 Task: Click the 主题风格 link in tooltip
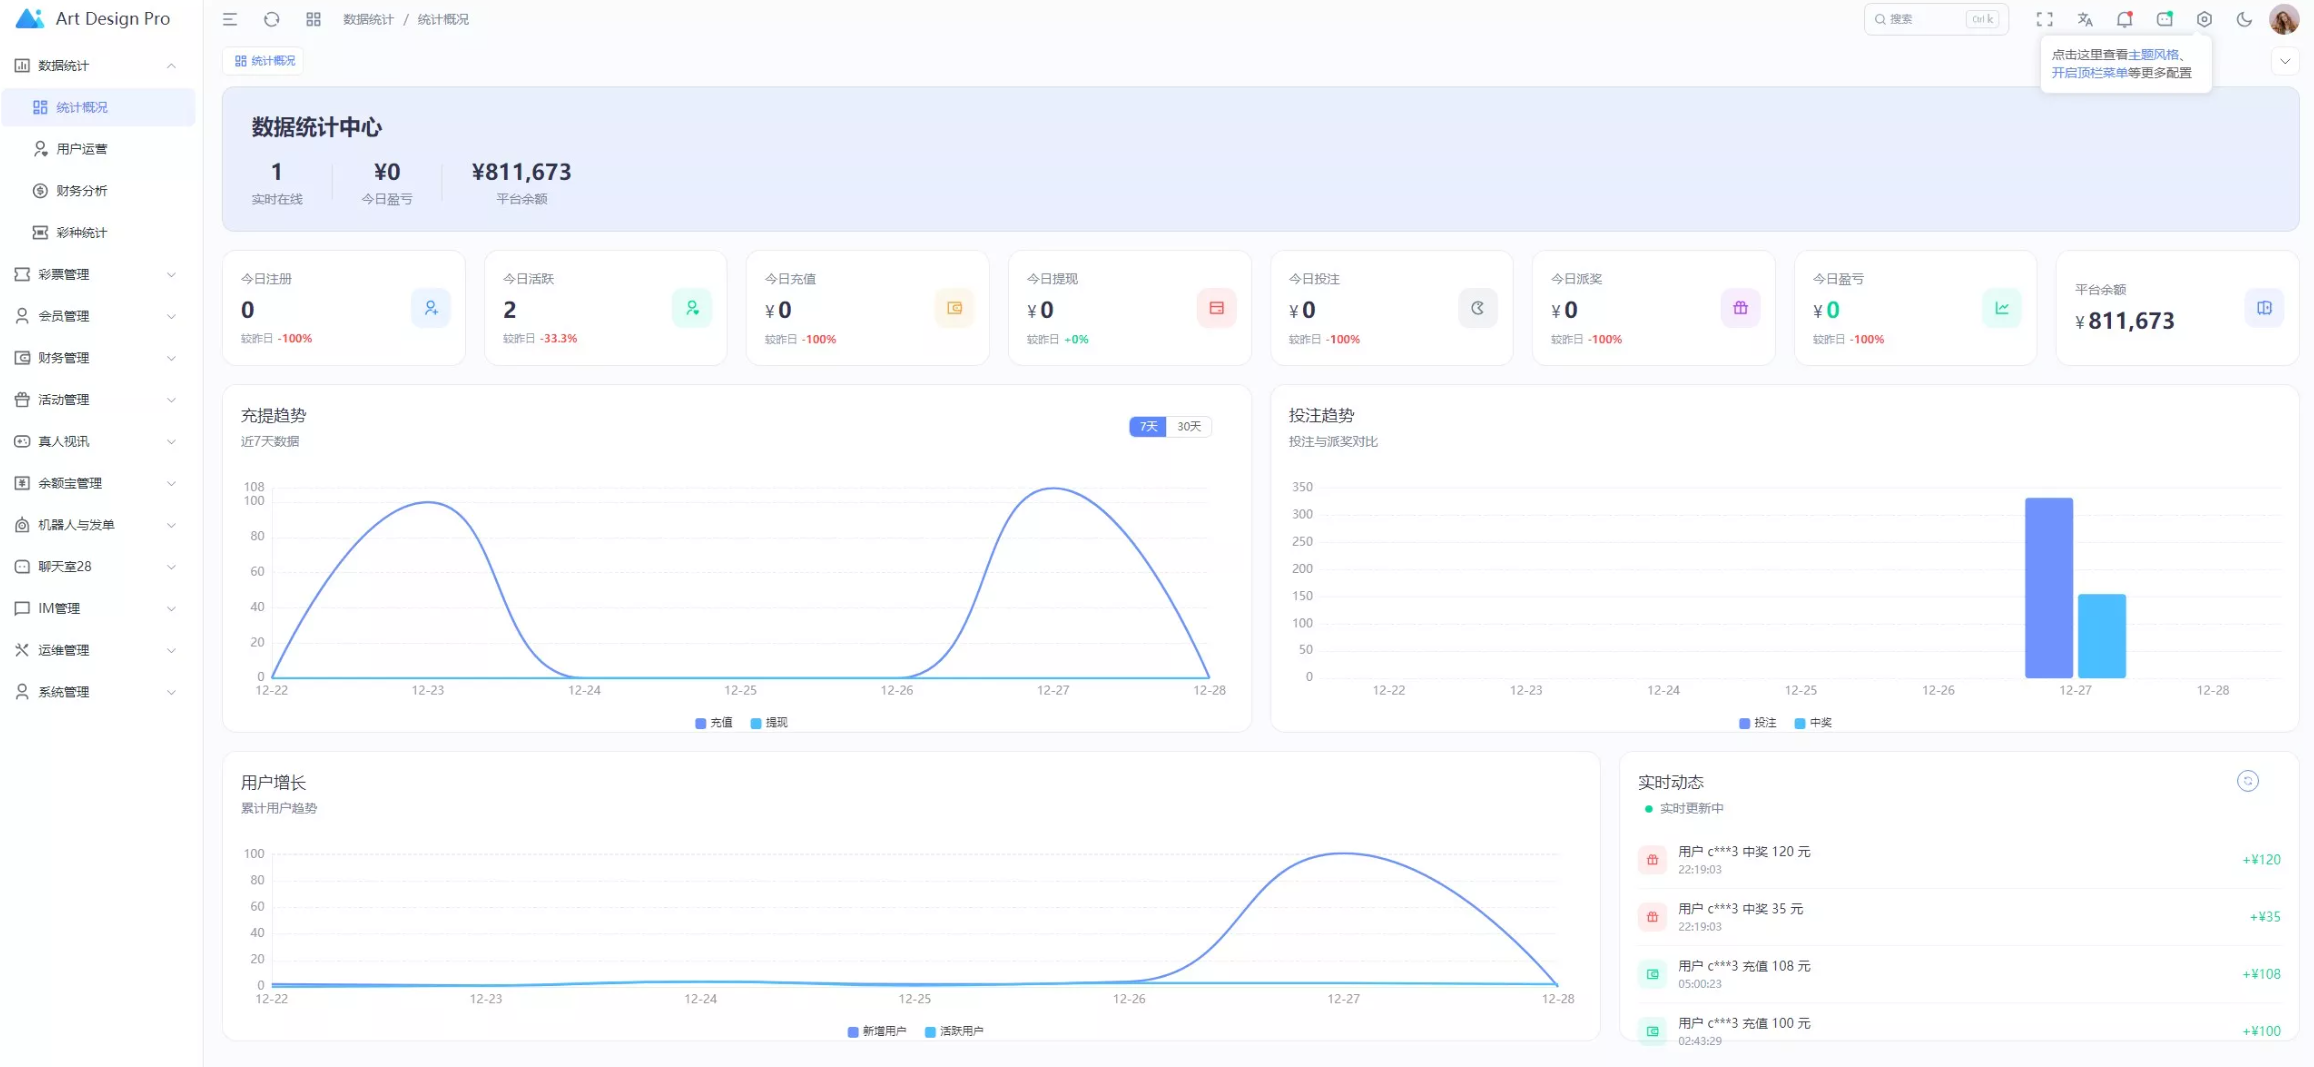click(2153, 55)
